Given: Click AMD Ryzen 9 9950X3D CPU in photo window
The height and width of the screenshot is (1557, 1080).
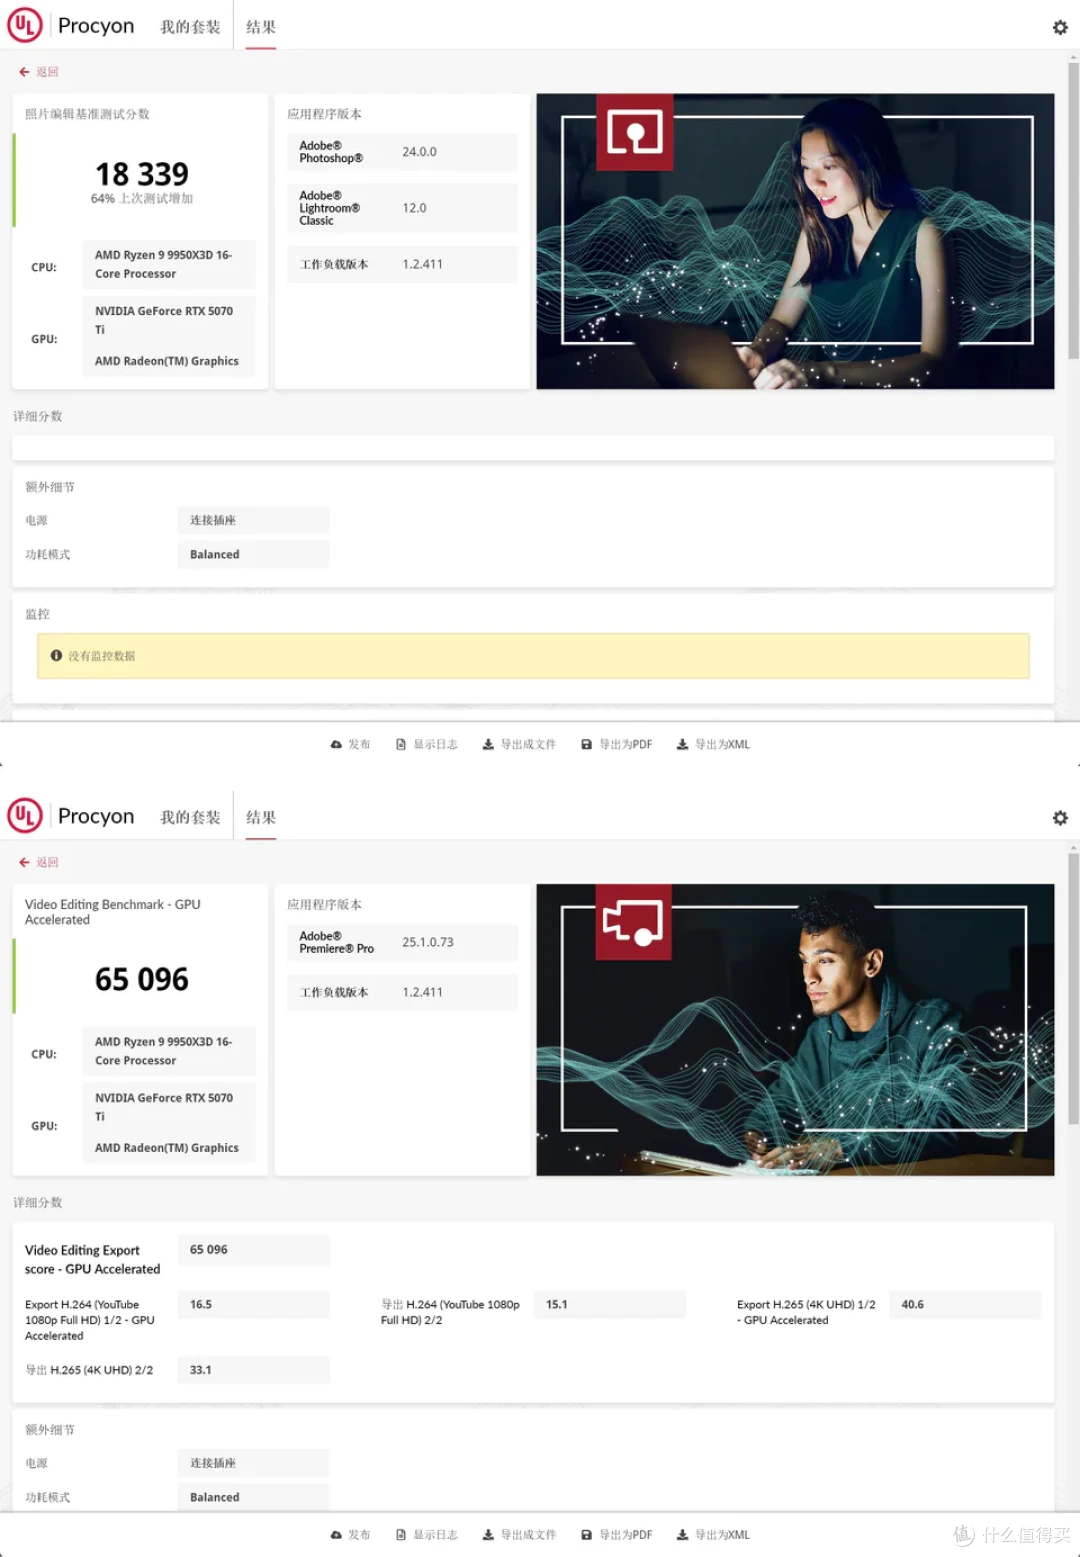Looking at the screenshot, I should 169,264.
